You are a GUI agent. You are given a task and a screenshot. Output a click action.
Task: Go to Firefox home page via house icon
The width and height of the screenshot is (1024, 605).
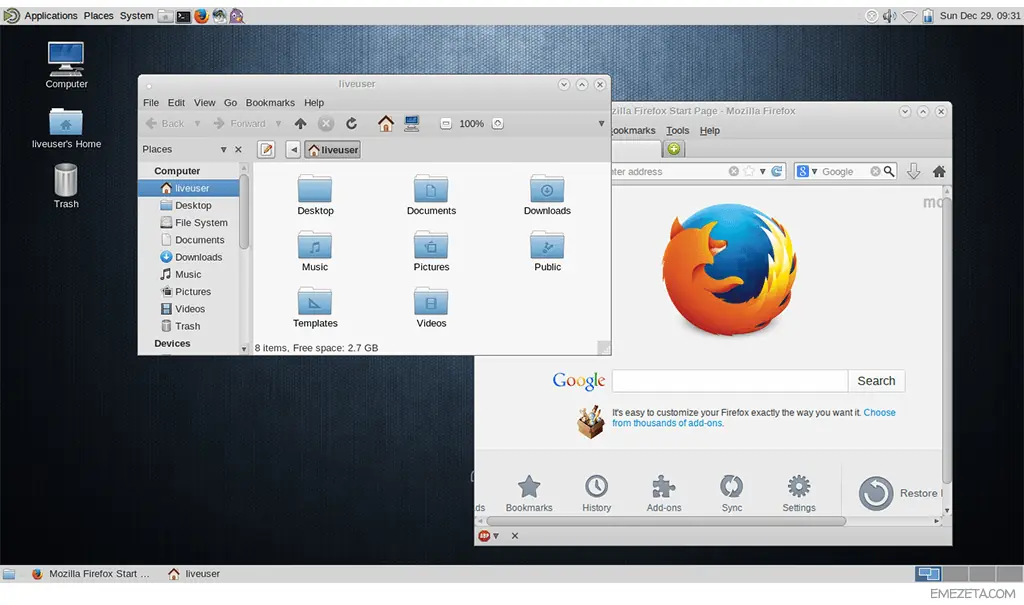pyautogui.click(x=939, y=171)
